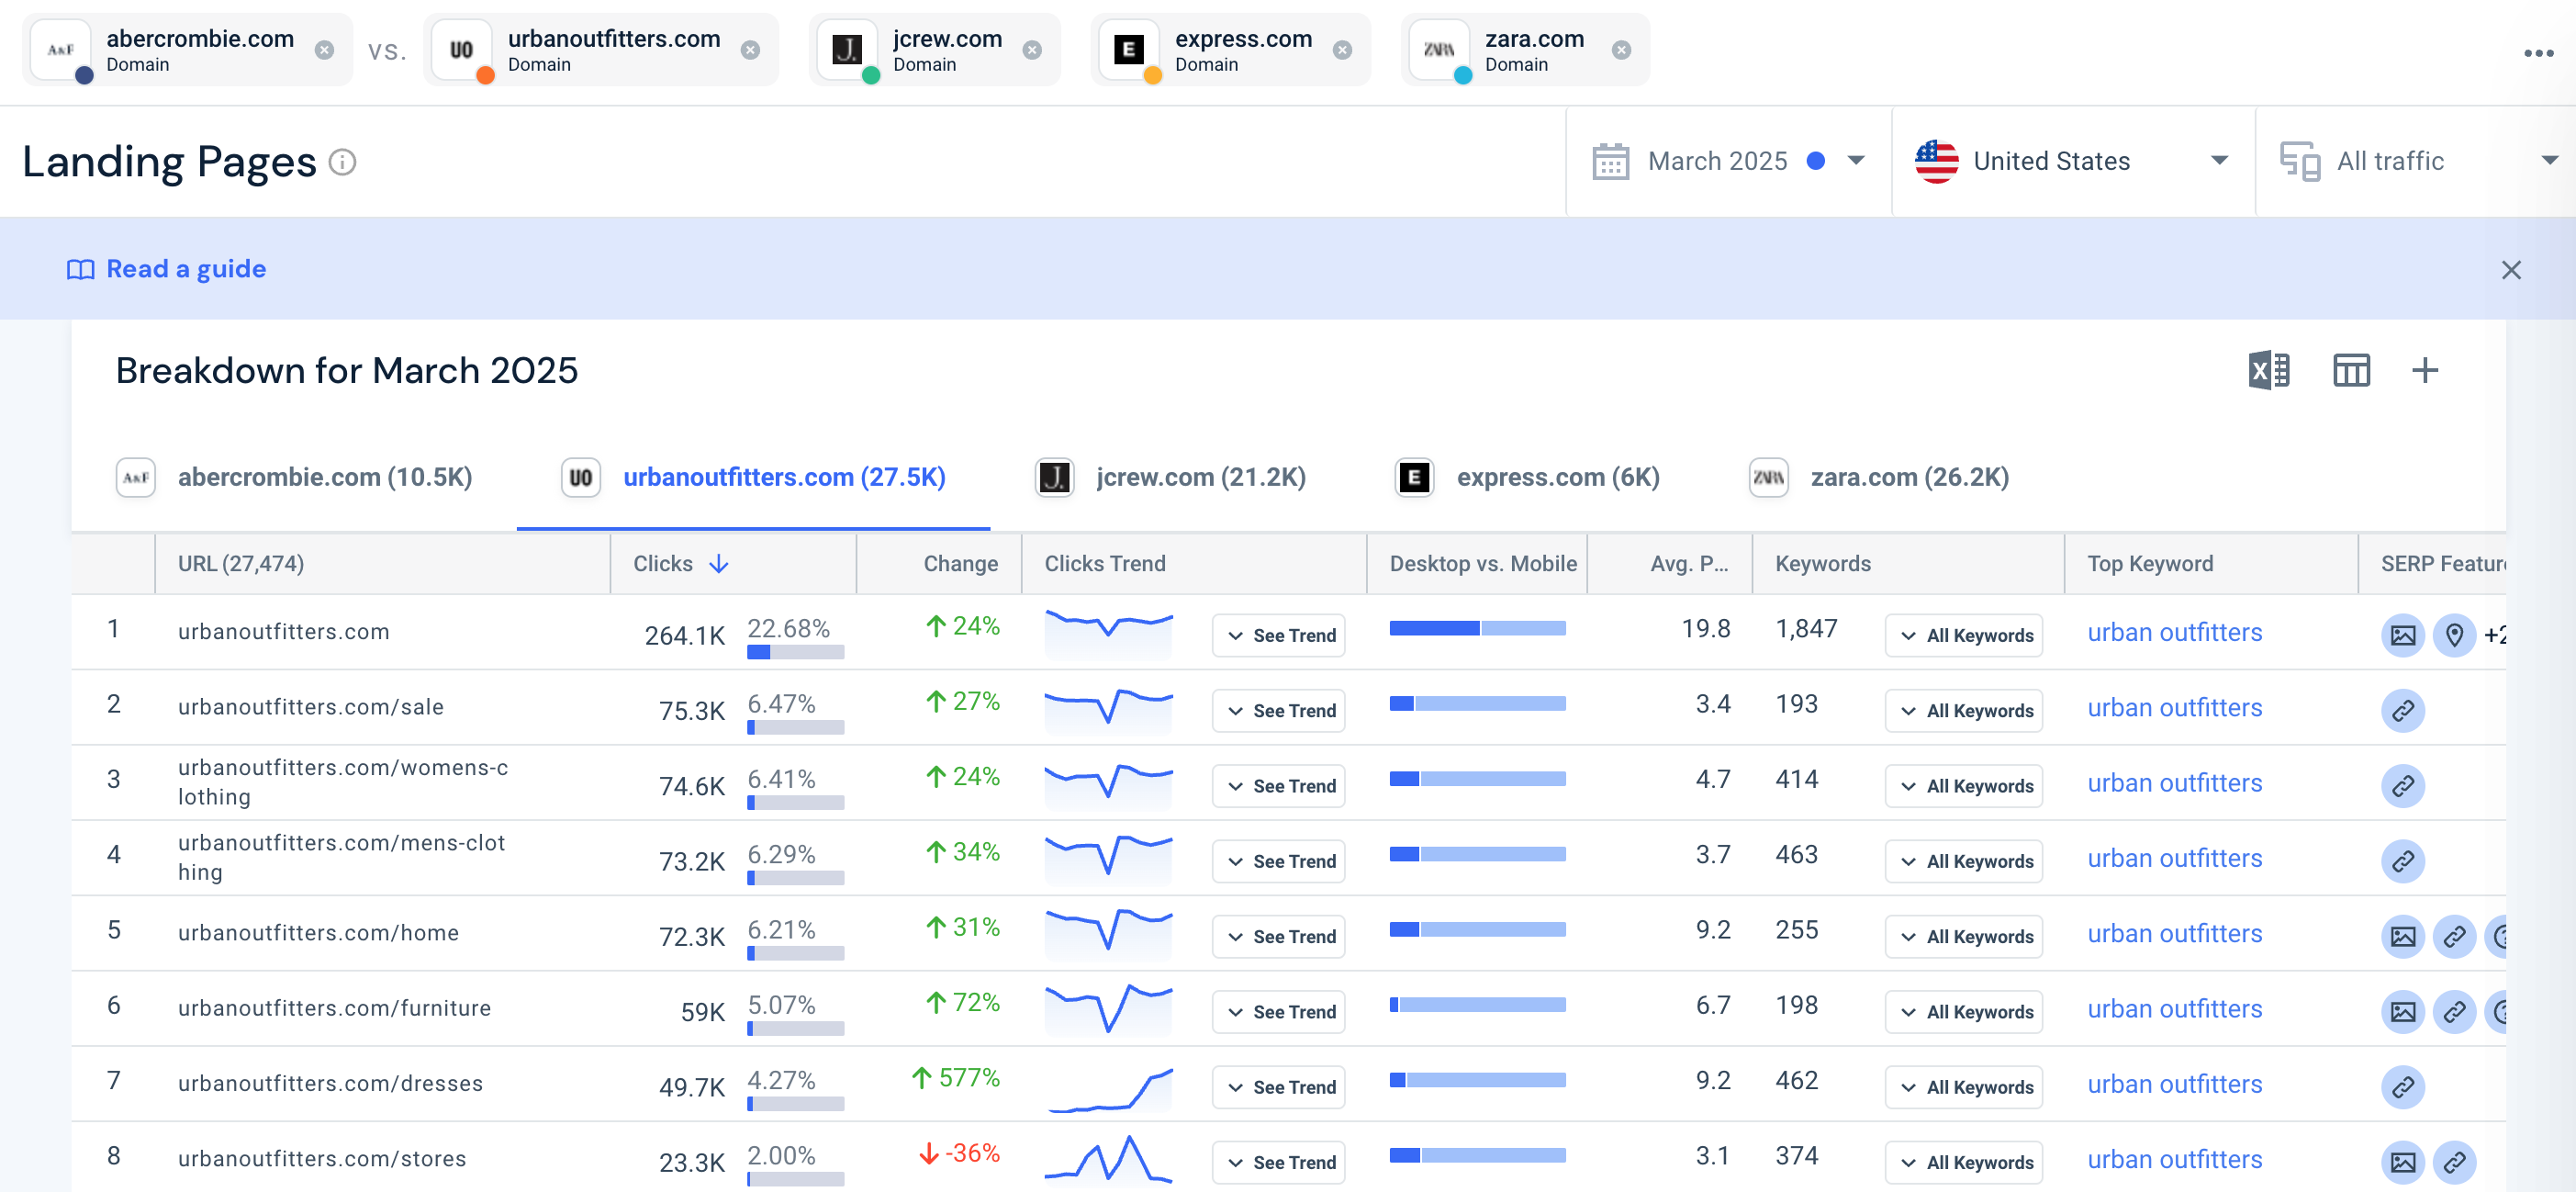2576x1192 pixels.
Task: Open All Keywords for /sale row
Action: coord(1964,711)
